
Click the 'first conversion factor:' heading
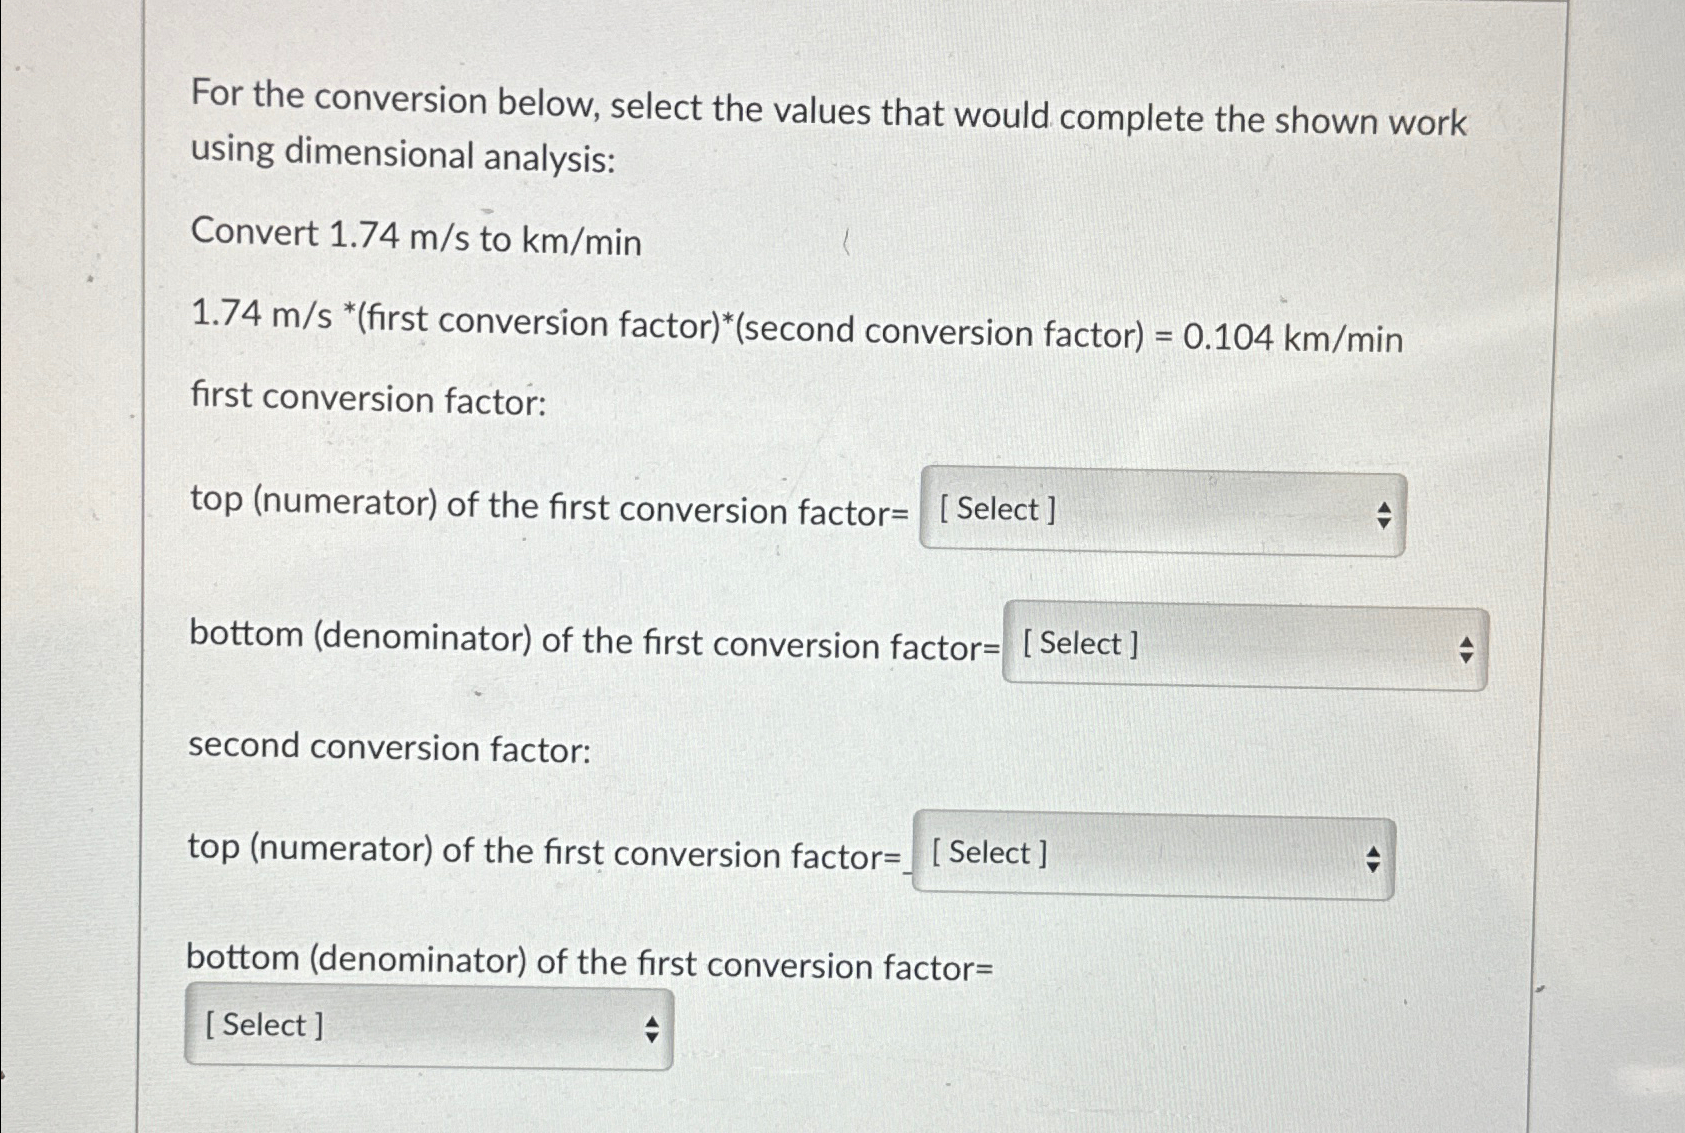point(364,399)
